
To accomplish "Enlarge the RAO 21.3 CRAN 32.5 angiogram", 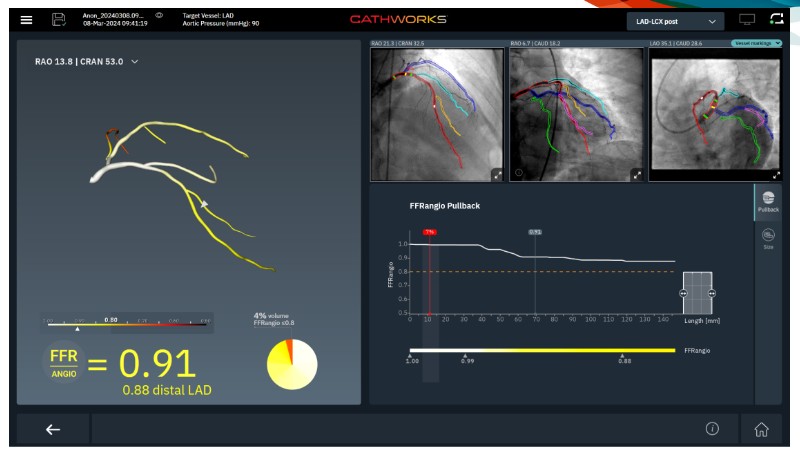I will [x=496, y=174].
